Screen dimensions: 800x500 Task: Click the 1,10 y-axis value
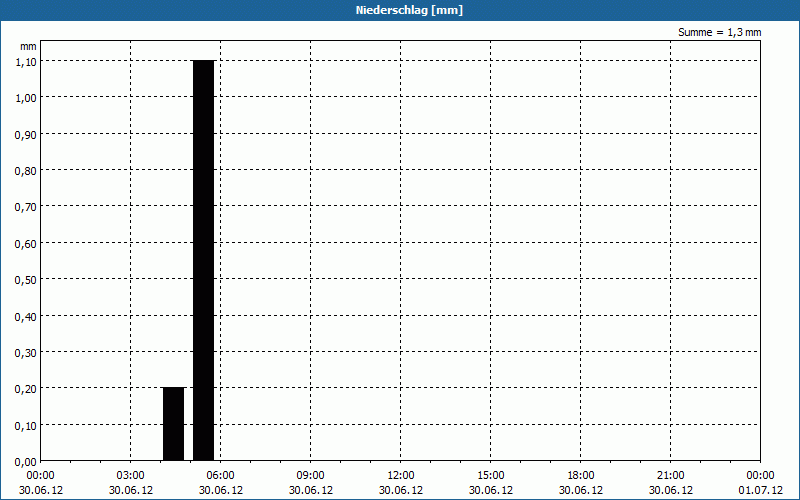point(26,62)
